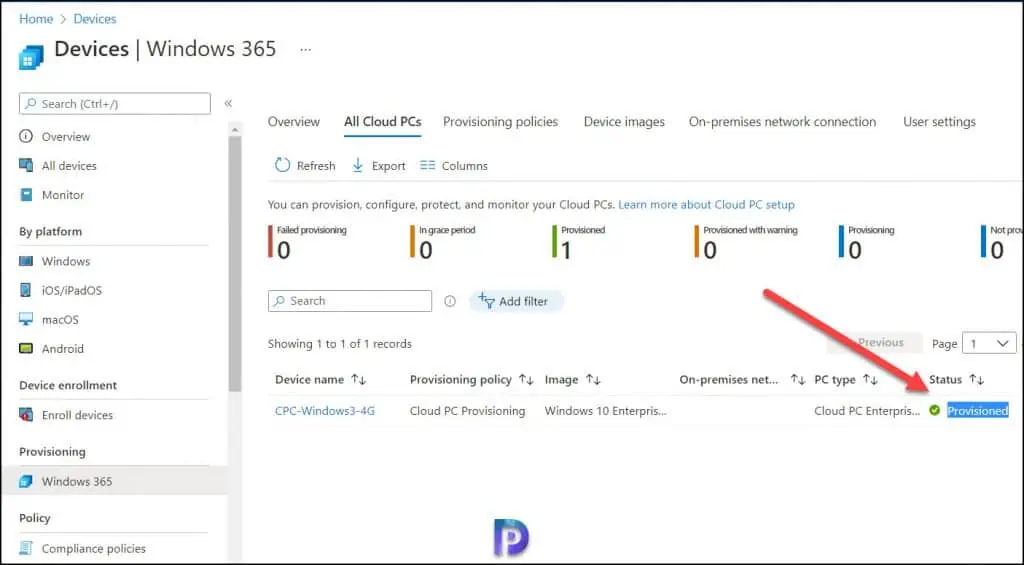The image size is (1024, 565).
Task: Click Cloud PC Enterpris... type cell
Action: coord(867,411)
